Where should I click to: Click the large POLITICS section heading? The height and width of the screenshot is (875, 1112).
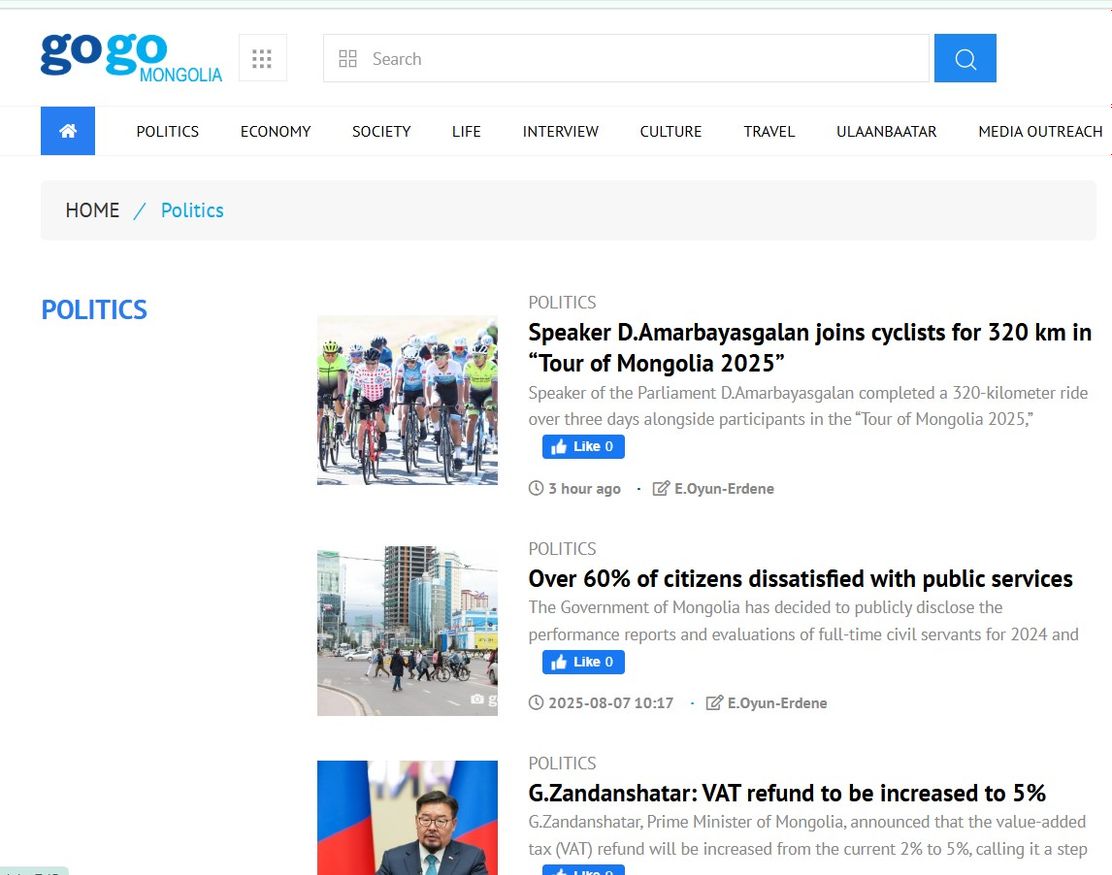tap(94, 309)
